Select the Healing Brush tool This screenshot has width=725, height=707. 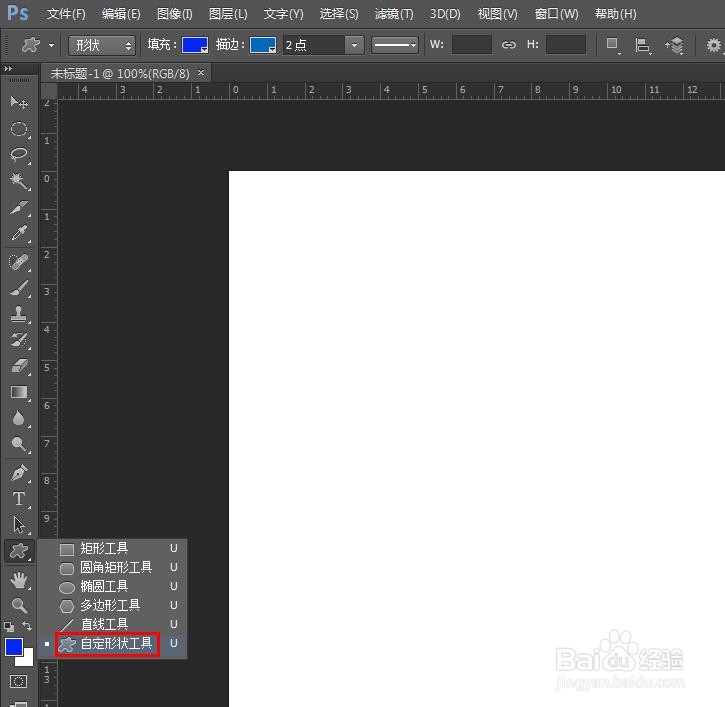19,262
